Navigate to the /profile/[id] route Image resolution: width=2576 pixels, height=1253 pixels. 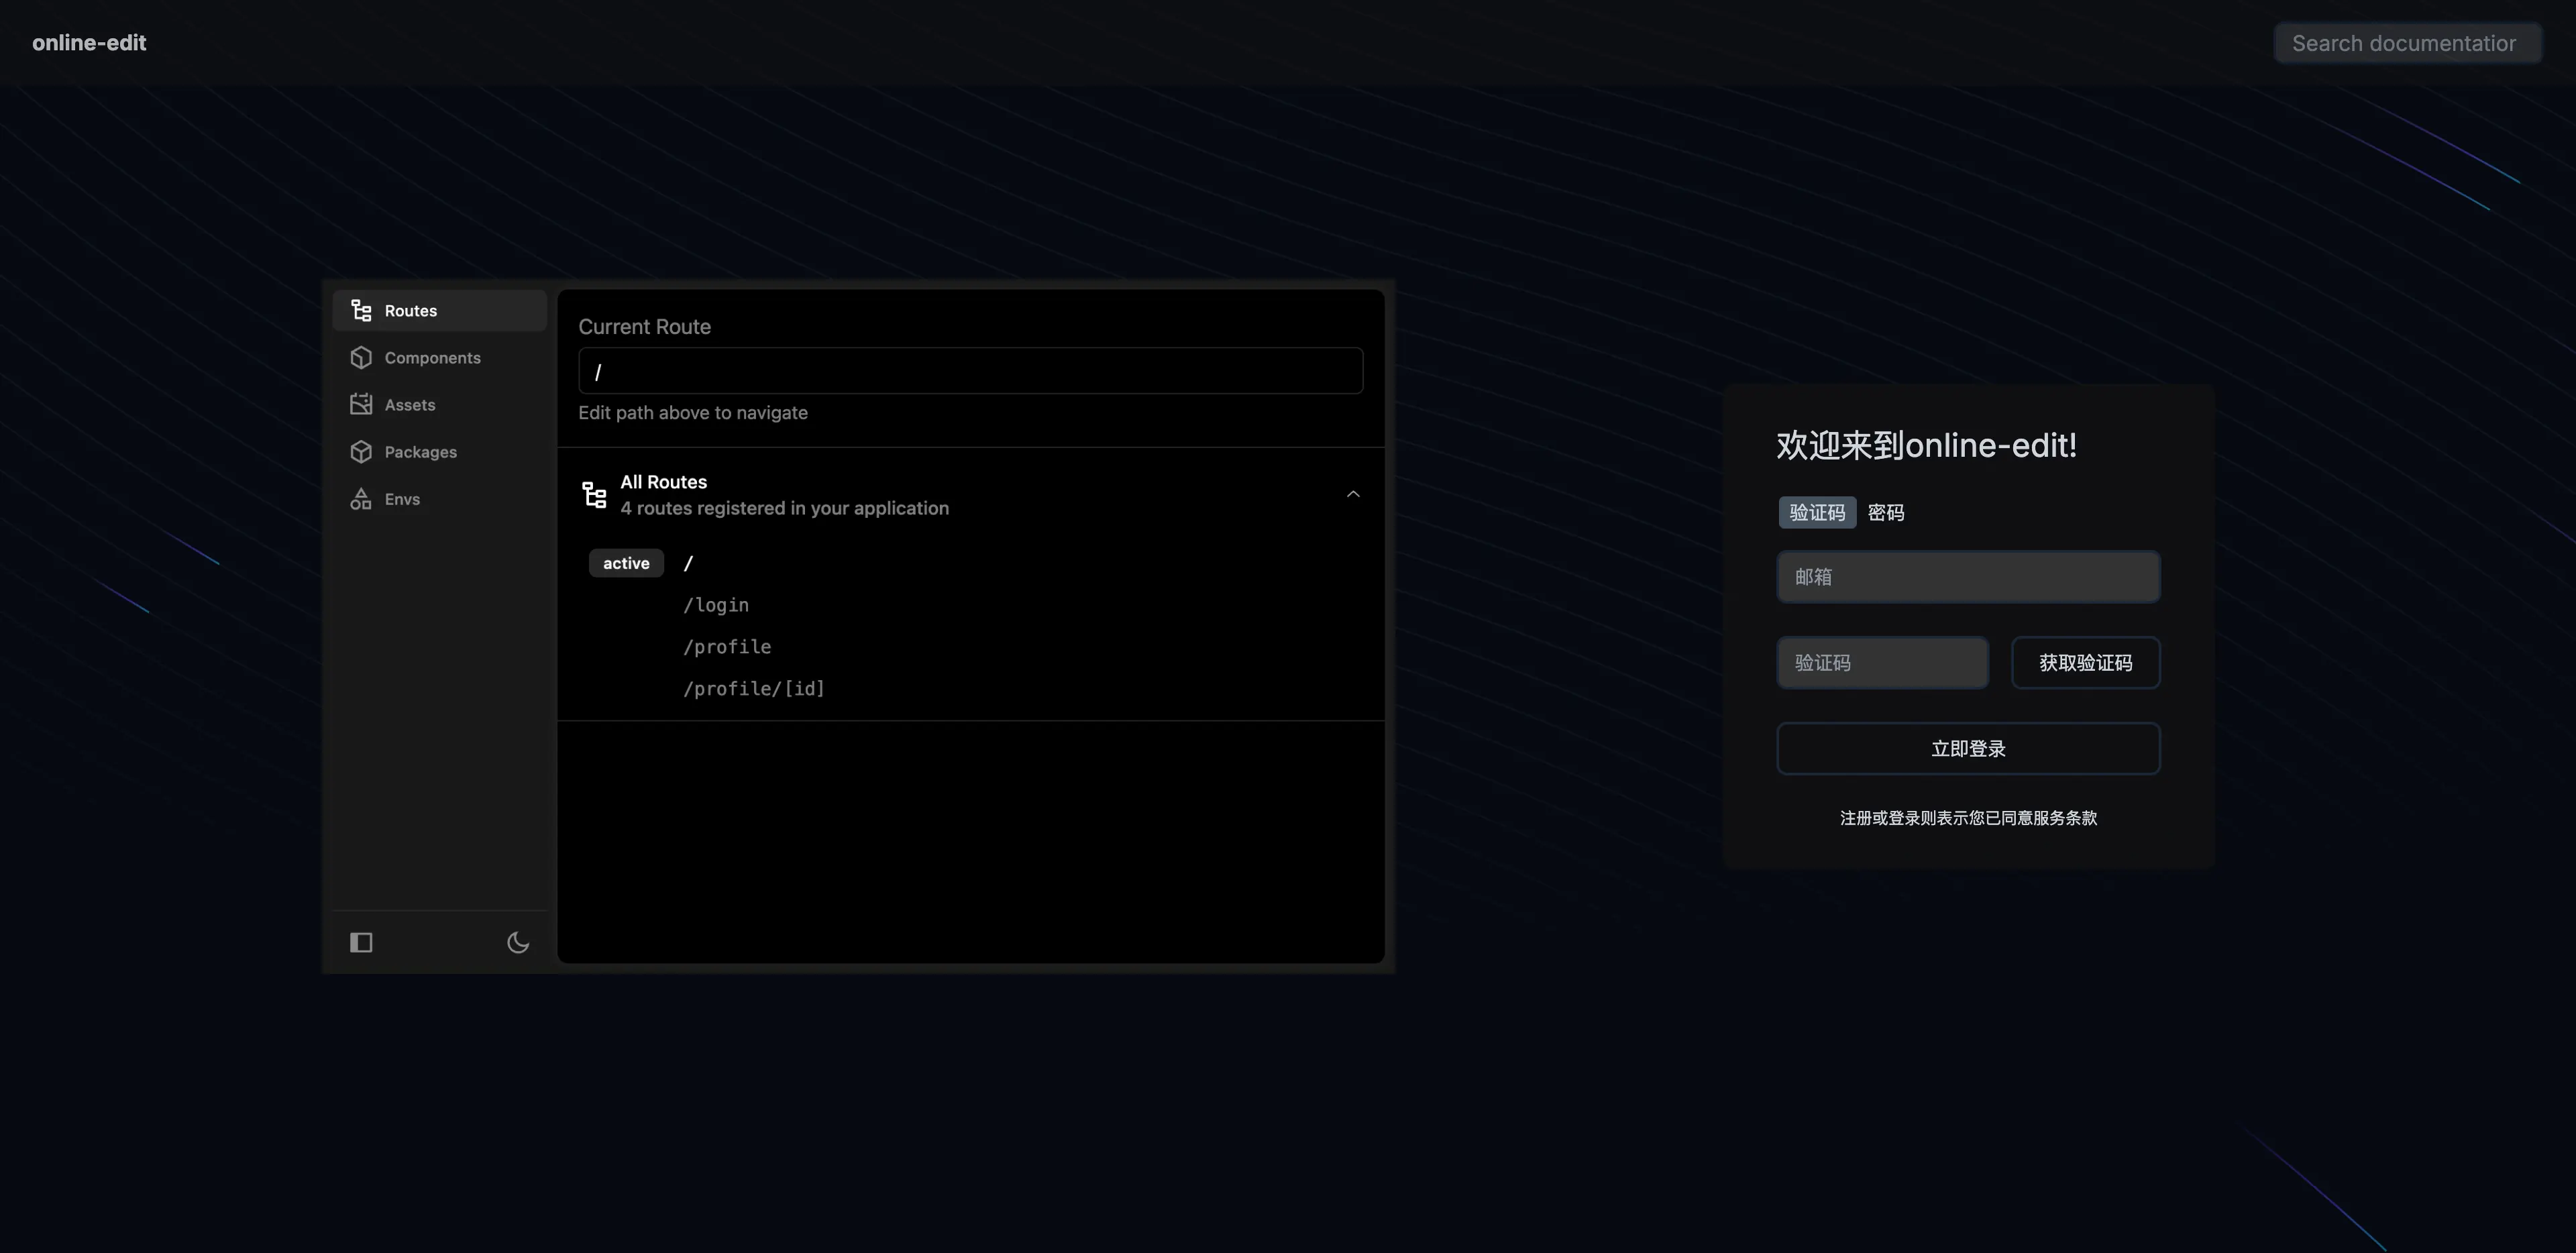(x=754, y=689)
